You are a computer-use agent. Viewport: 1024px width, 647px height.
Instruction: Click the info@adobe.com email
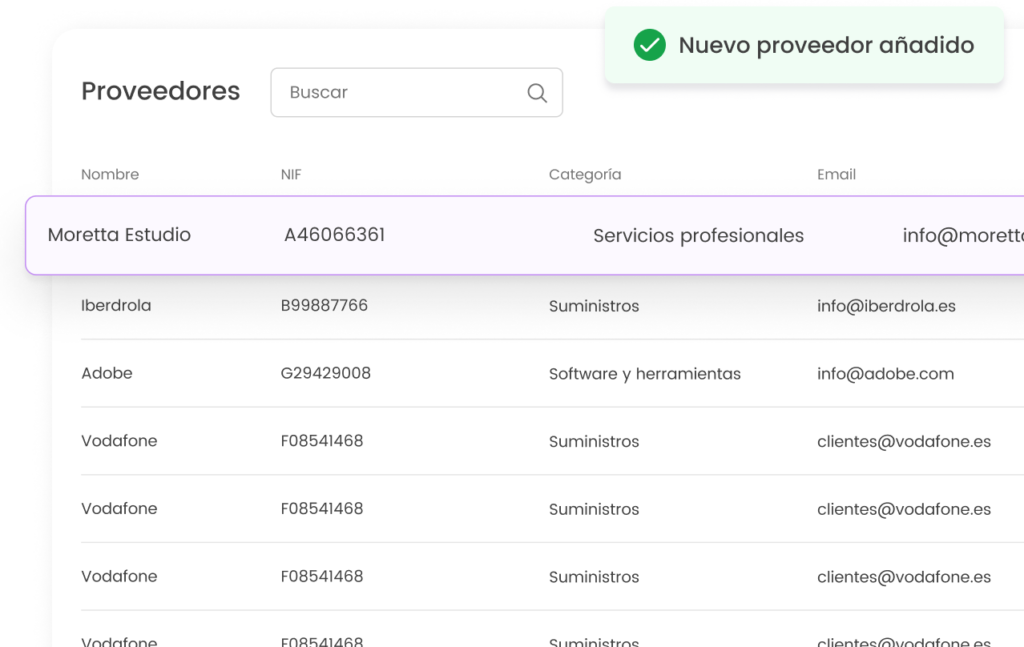[885, 374]
